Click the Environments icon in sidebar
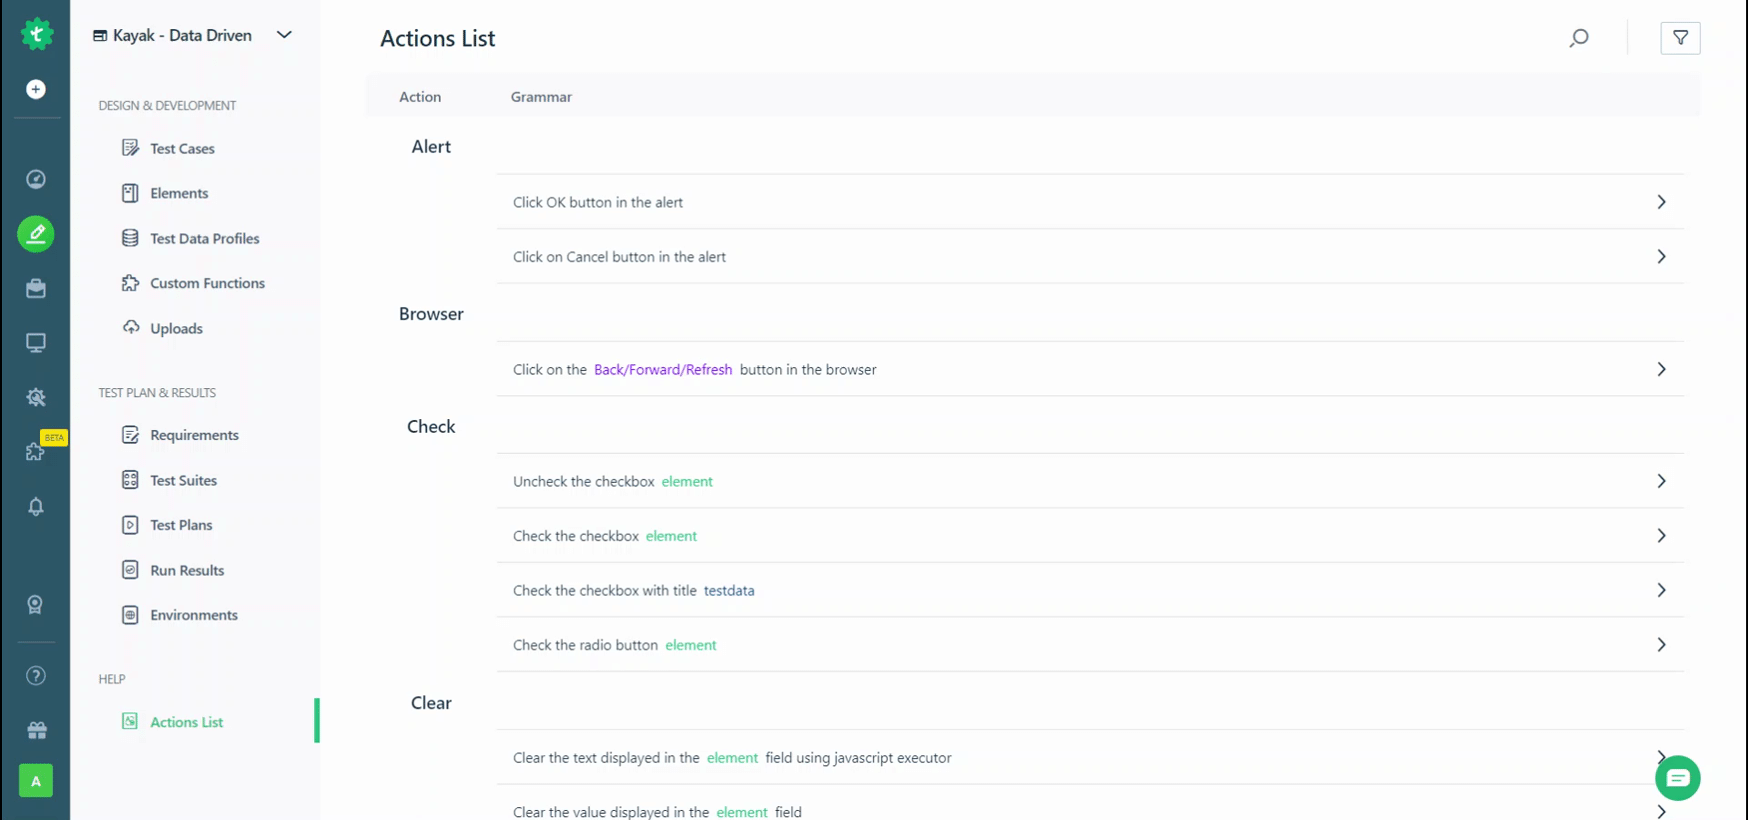 [130, 615]
